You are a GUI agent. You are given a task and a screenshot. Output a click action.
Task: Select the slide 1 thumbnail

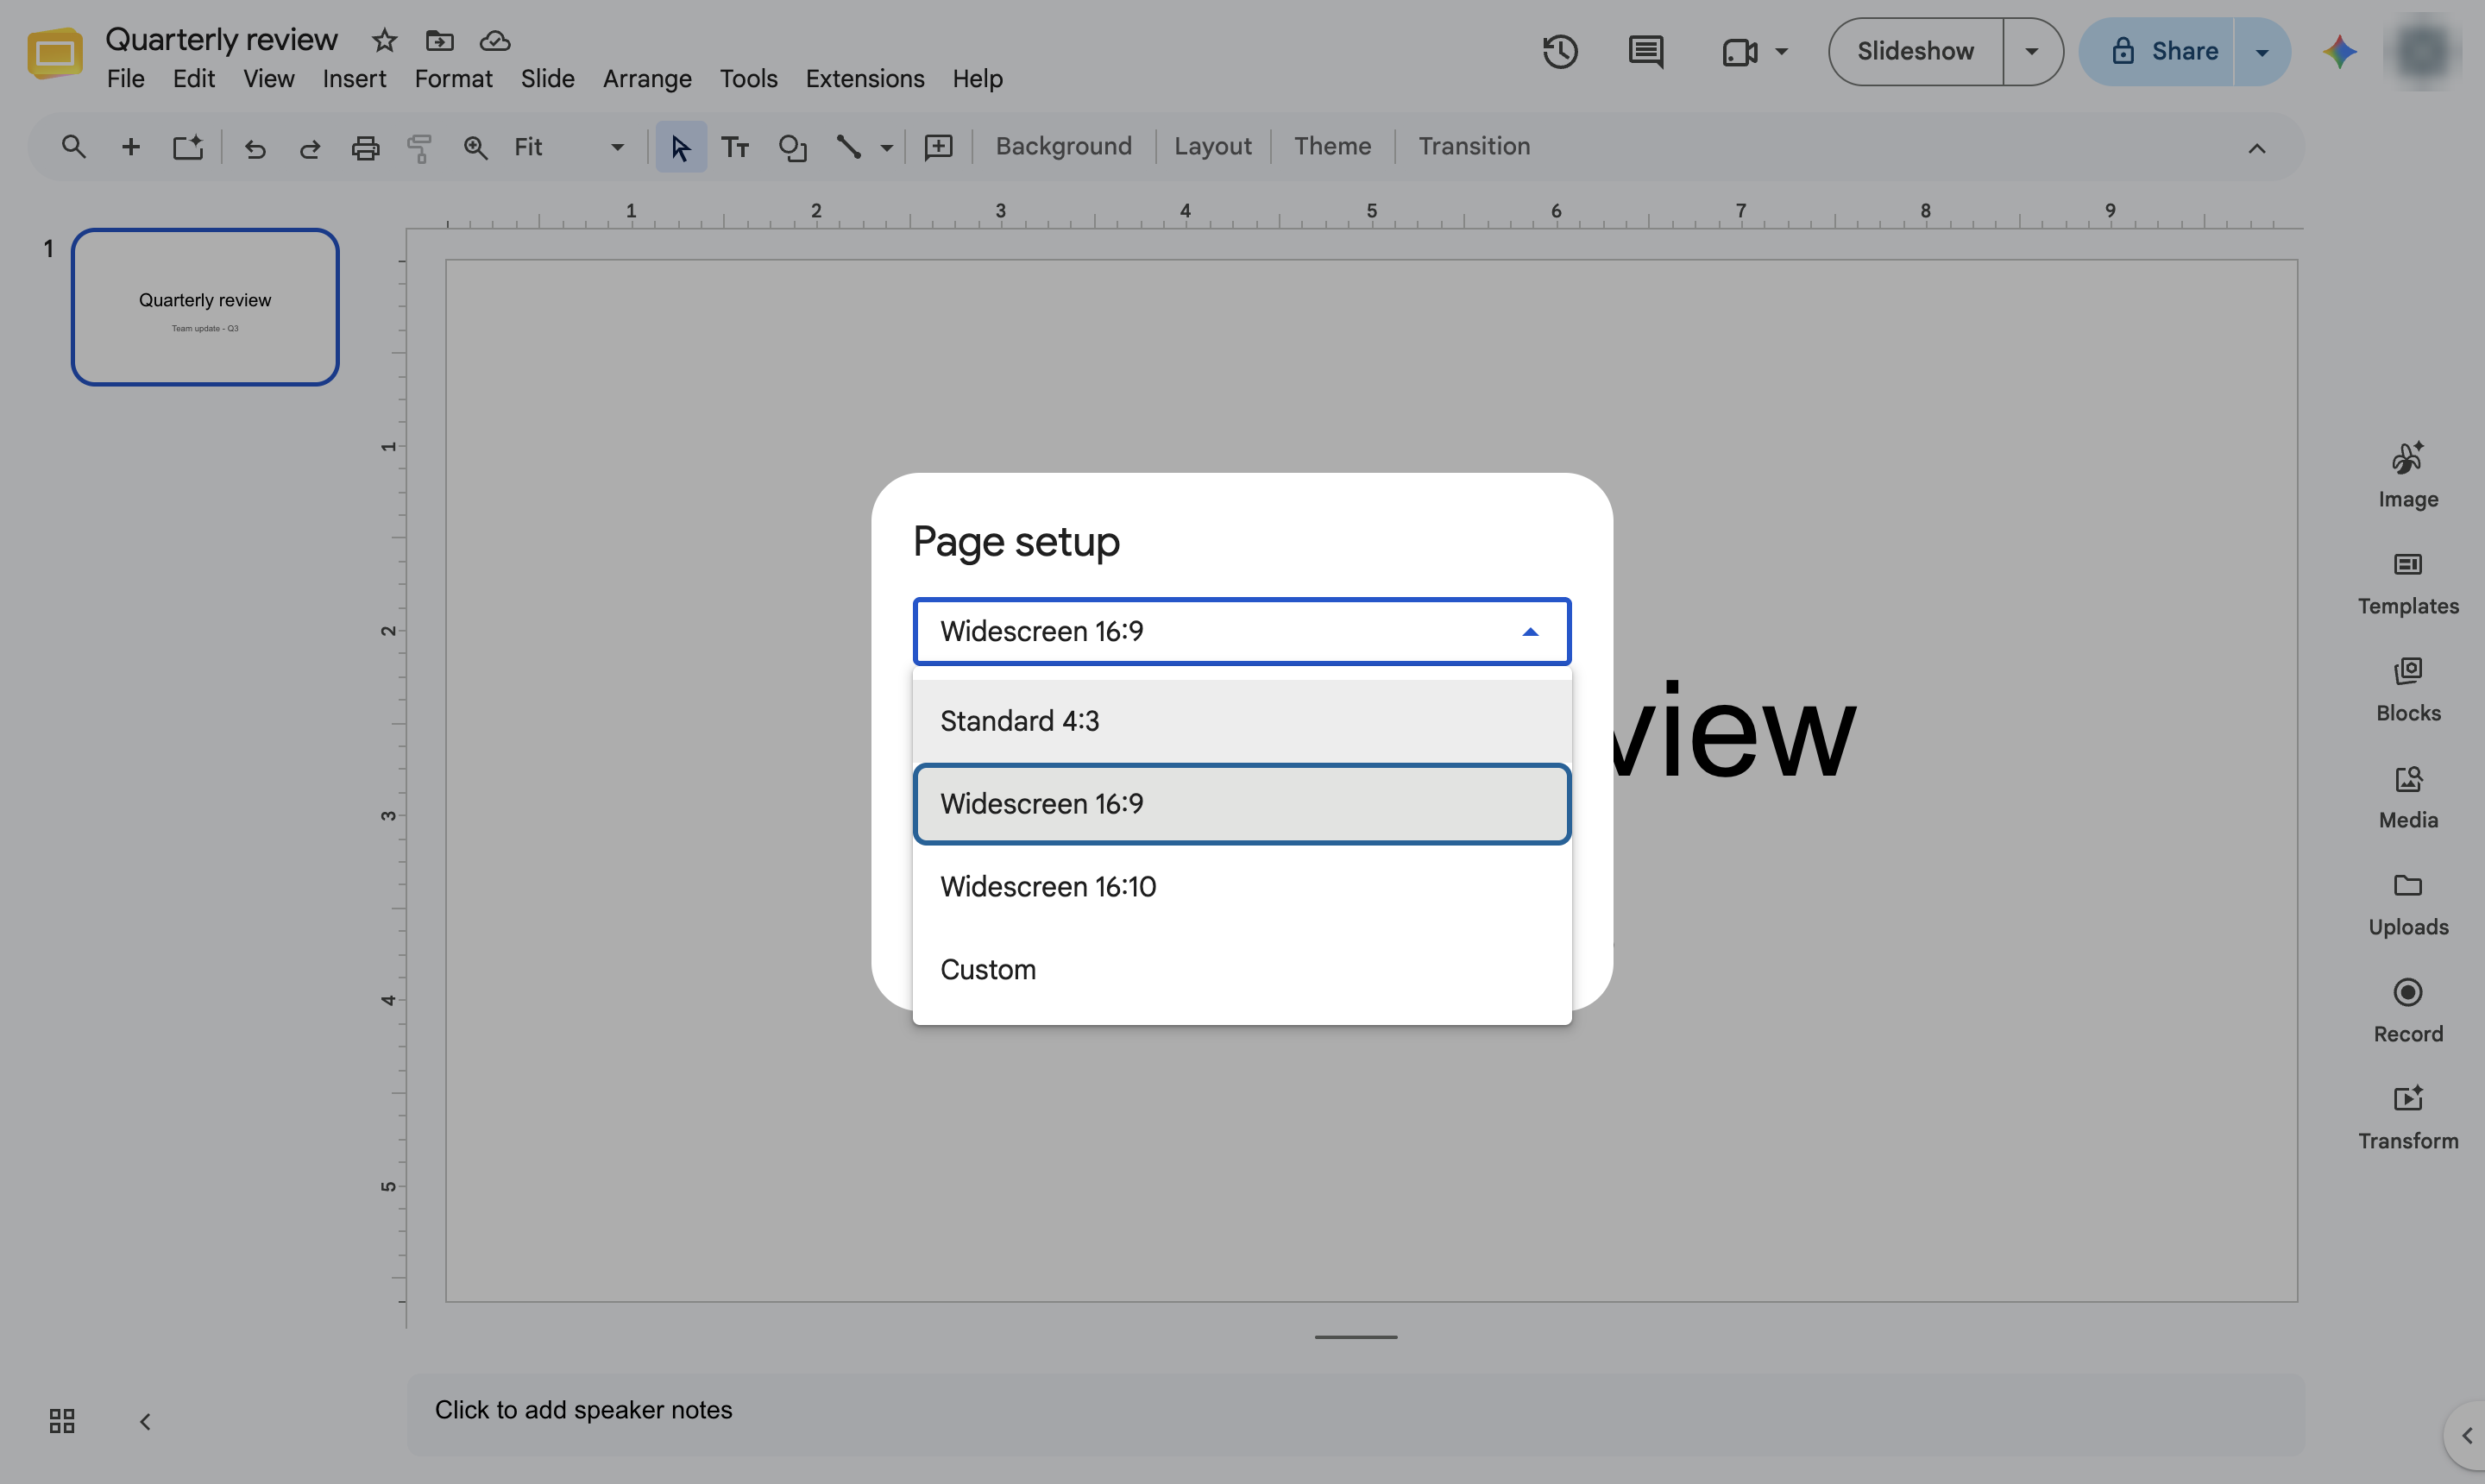(x=205, y=307)
